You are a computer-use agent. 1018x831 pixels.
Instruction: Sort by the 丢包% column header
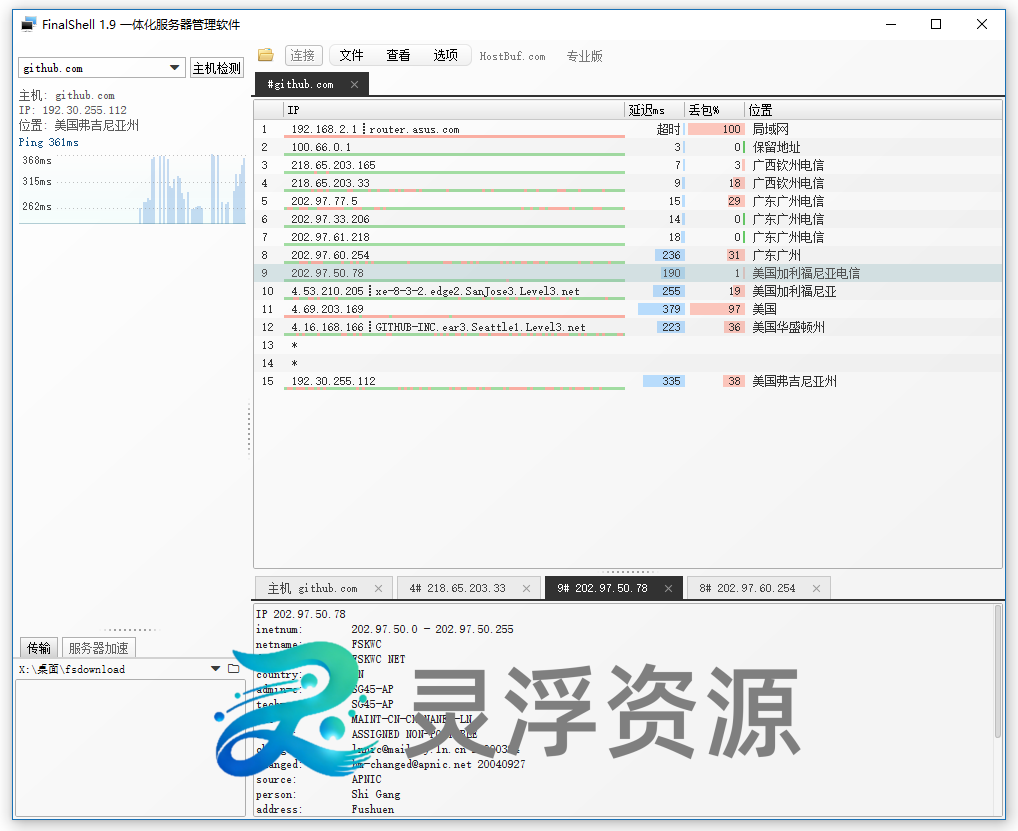pos(714,110)
